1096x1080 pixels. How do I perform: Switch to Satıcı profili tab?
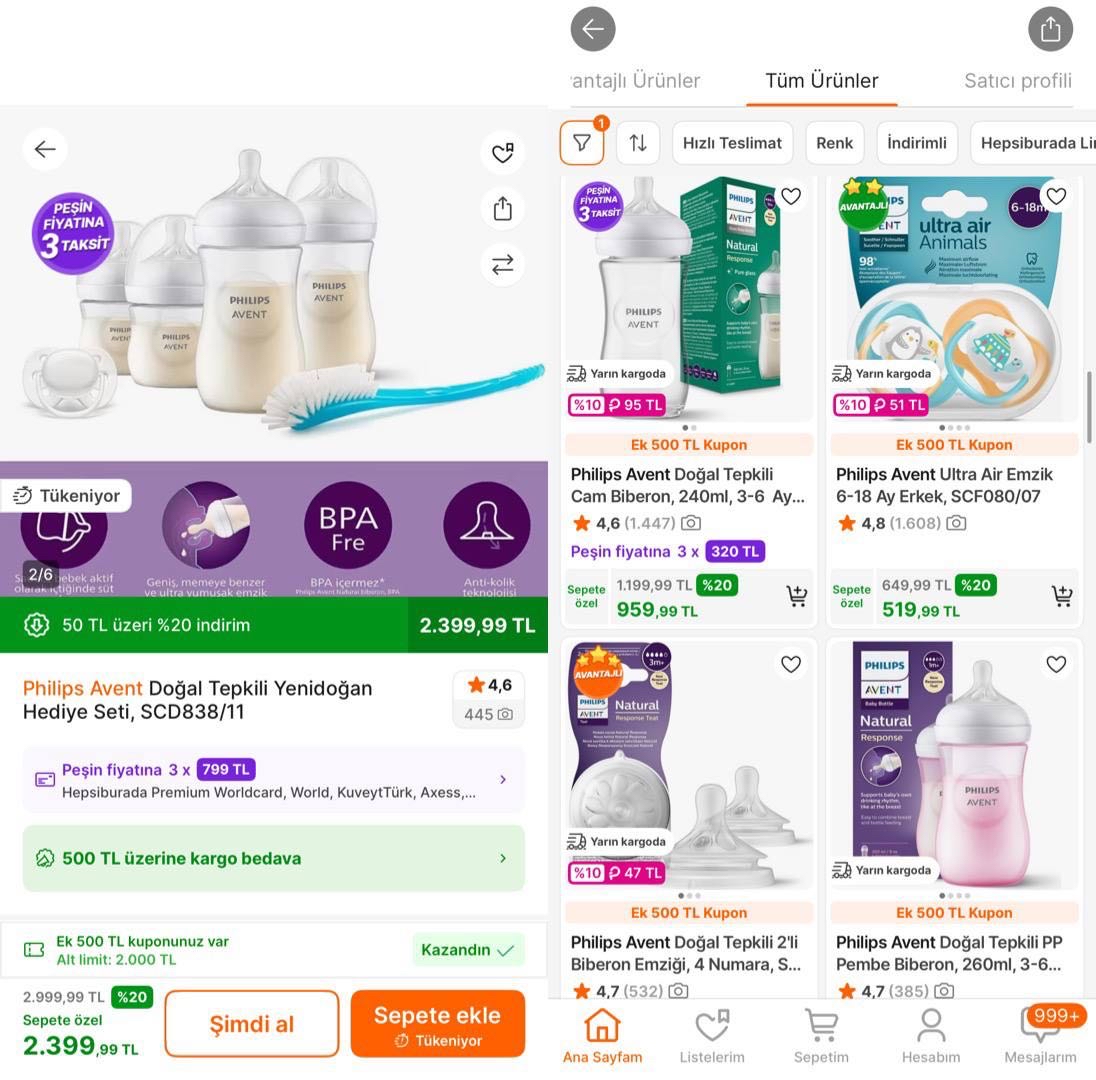(1017, 81)
